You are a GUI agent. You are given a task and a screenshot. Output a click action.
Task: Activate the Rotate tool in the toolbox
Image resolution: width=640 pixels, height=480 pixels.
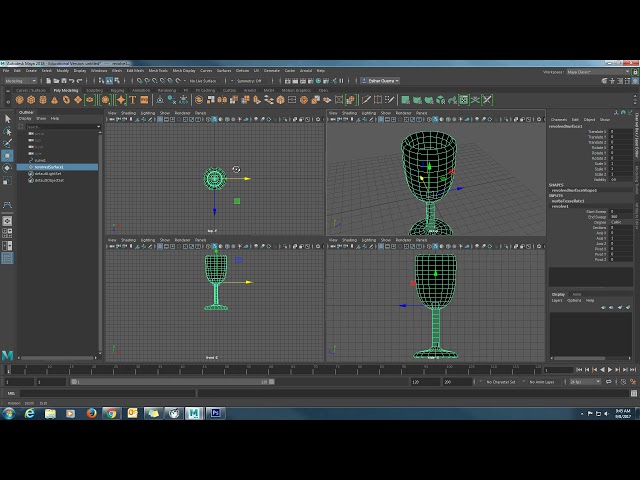7,168
